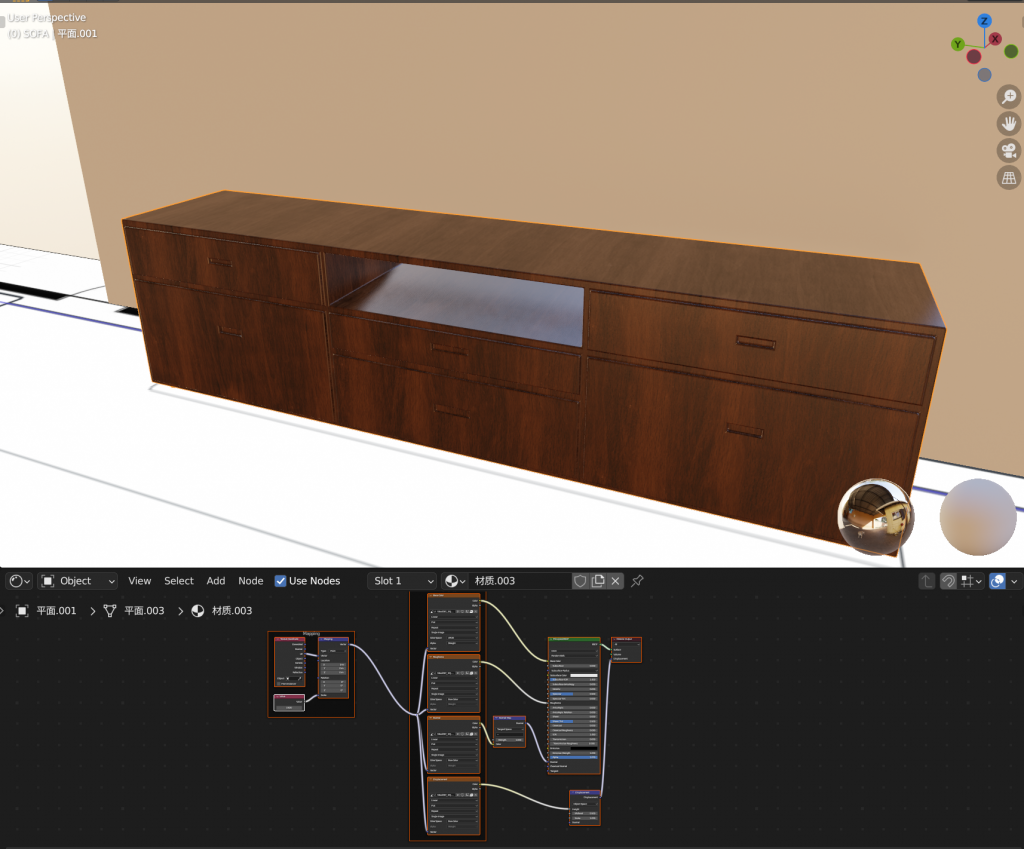1024x849 pixels.
Task: Switch perspective/orthographic with the grid icon
Action: pos(1009,178)
